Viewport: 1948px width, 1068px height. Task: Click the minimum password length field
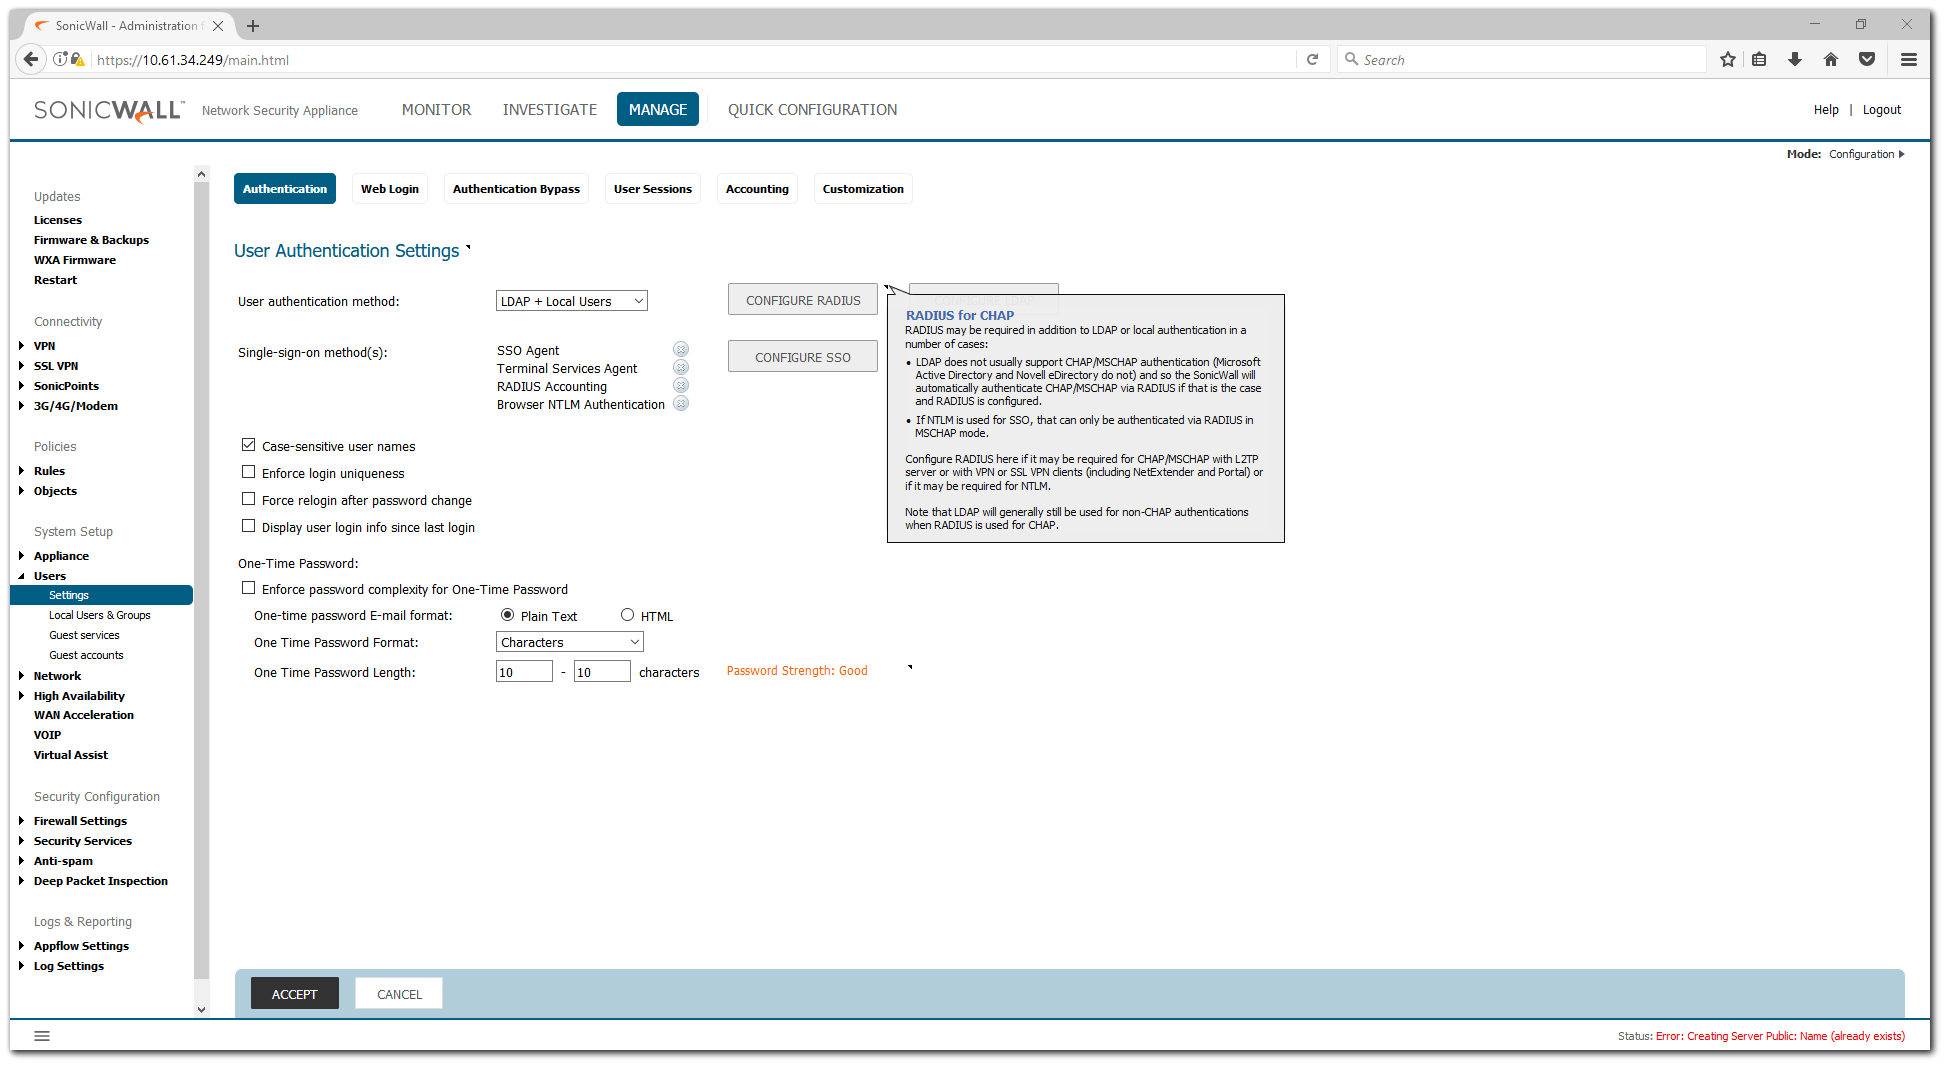click(x=524, y=672)
